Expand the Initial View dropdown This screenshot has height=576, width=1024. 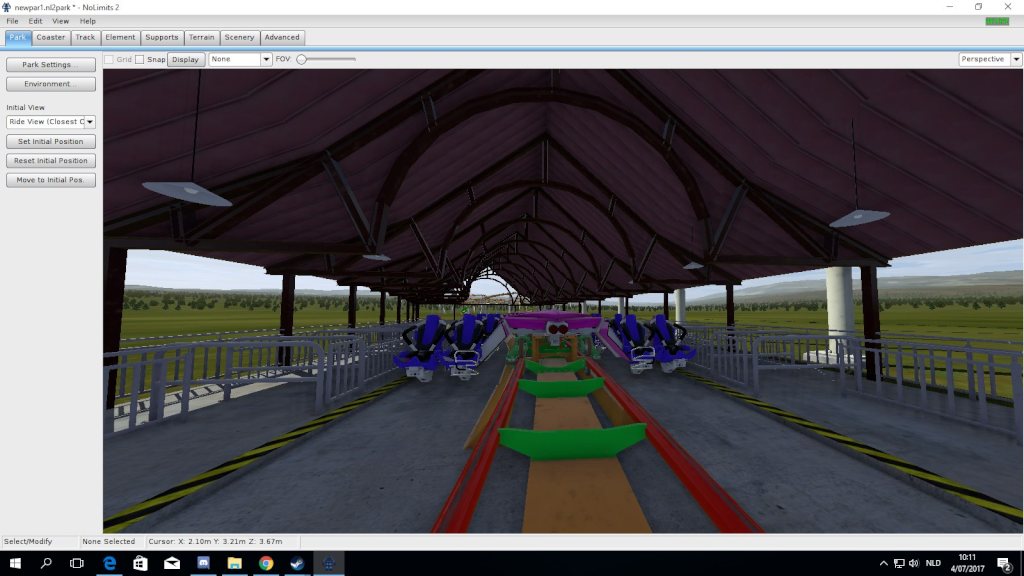(x=89, y=122)
